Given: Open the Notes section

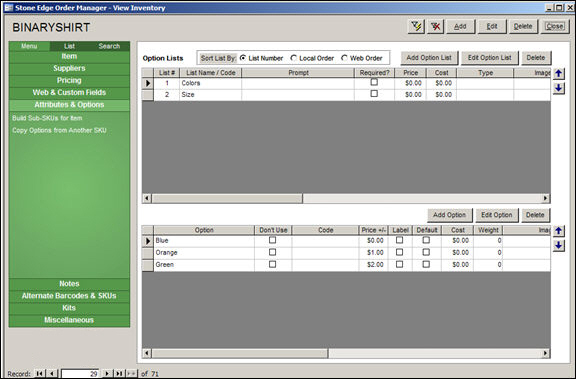Looking at the screenshot, I should coord(69,284).
